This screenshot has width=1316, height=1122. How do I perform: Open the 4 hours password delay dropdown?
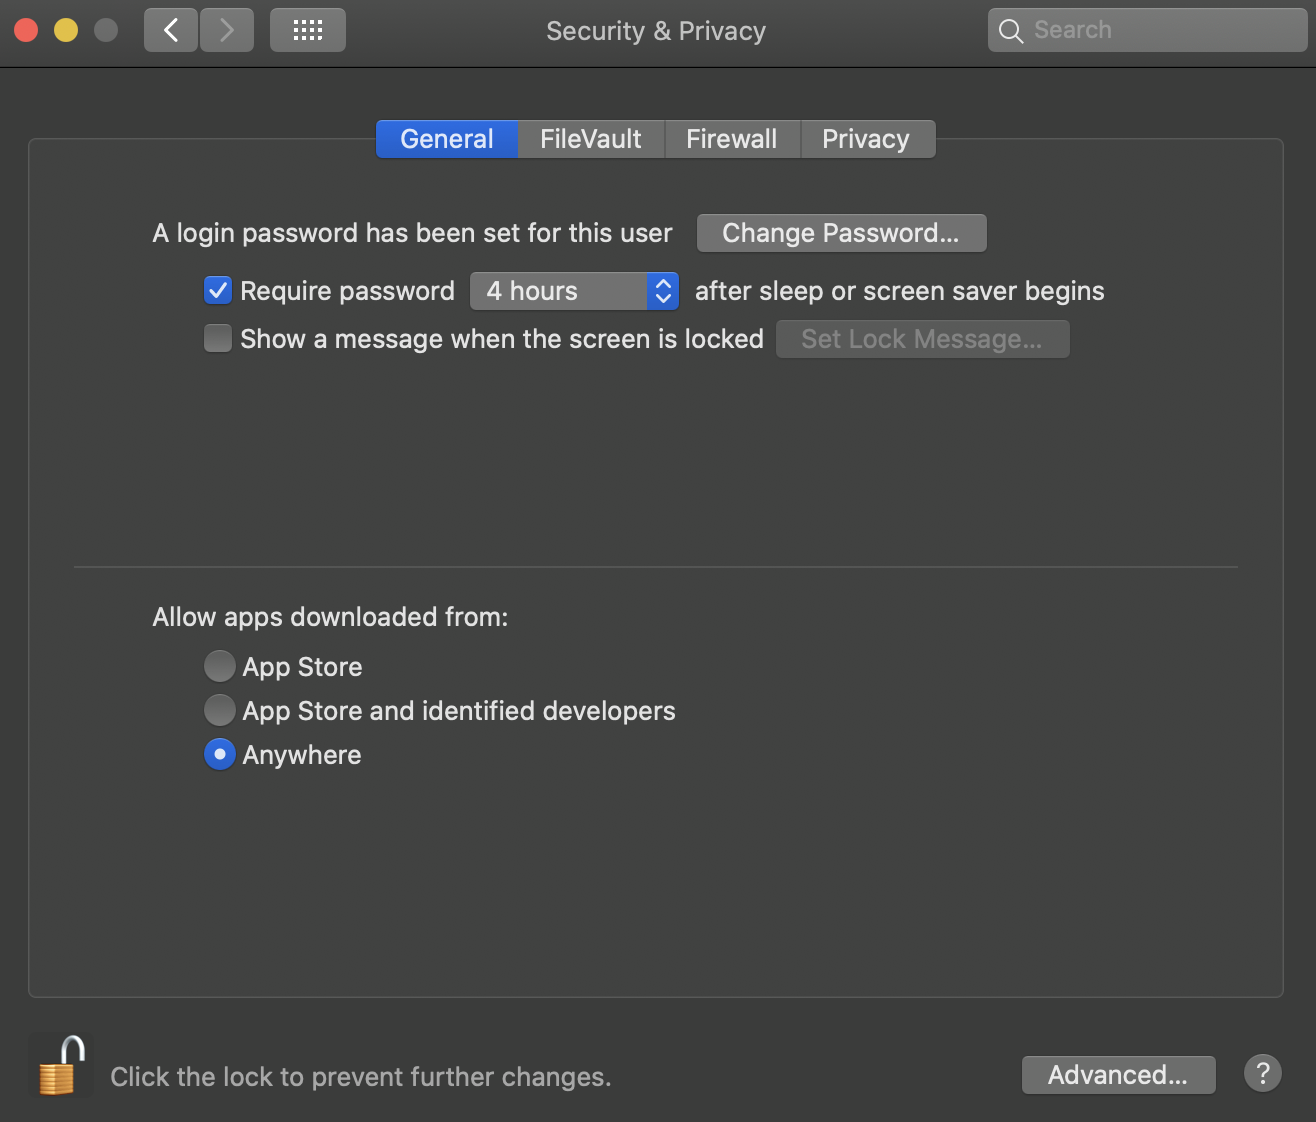pos(574,291)
